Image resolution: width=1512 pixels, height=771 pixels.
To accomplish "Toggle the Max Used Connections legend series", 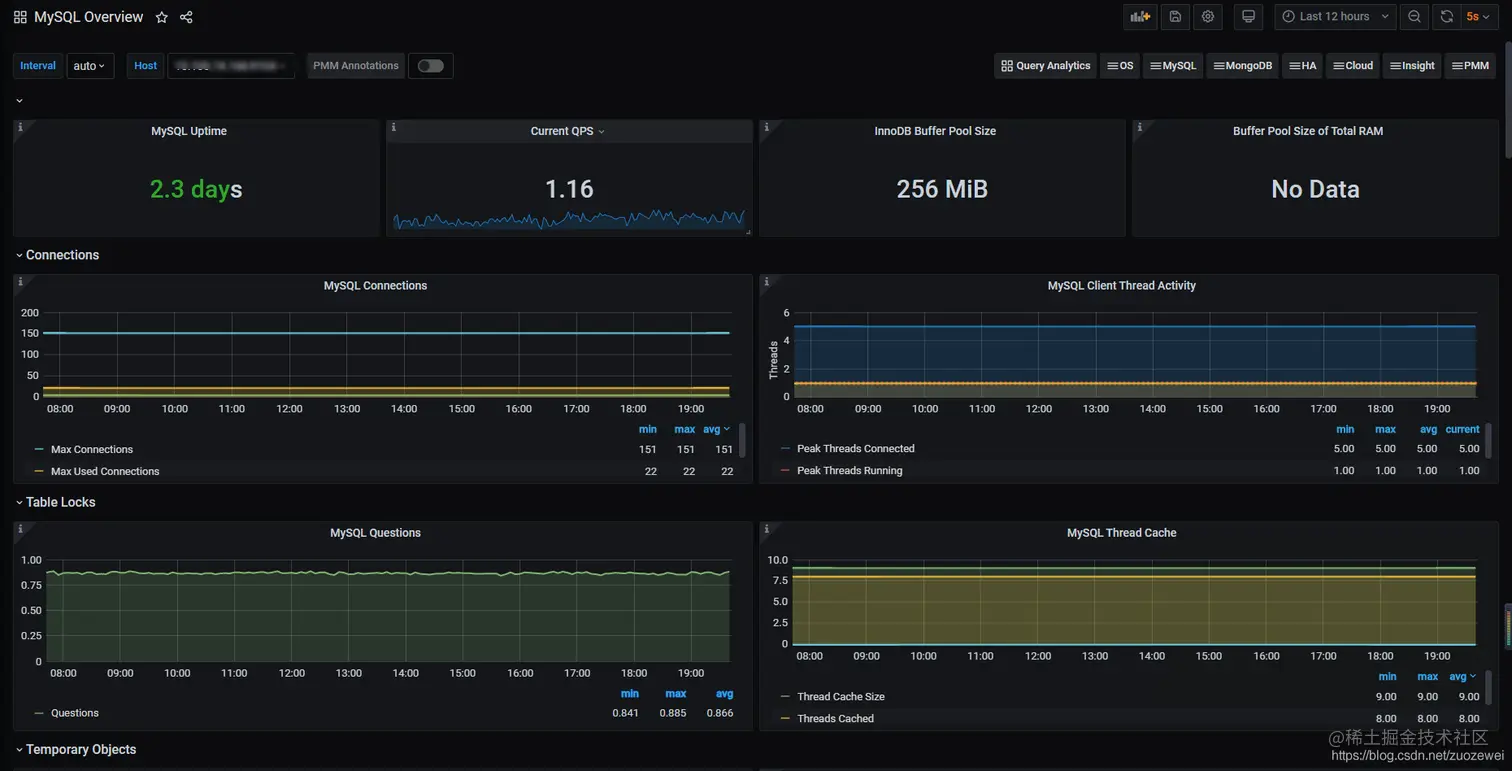I will pyautogui.click(x=105, y=472).
